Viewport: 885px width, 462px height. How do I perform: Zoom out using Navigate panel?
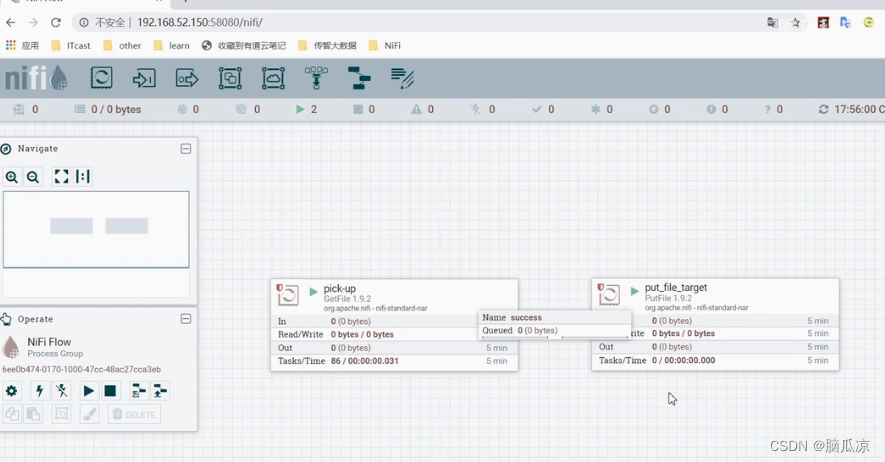point(33,177)
